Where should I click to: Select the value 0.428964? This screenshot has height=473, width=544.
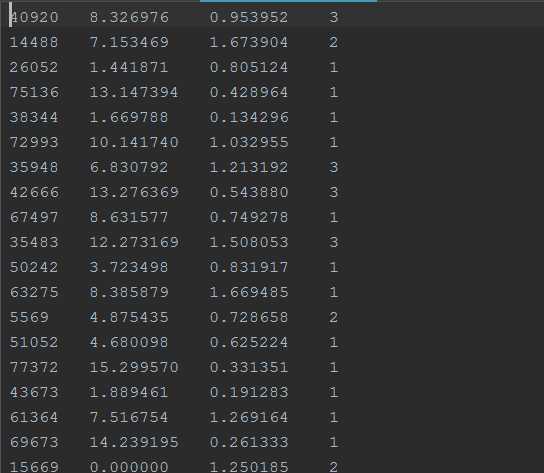click(x=249, y=92)
